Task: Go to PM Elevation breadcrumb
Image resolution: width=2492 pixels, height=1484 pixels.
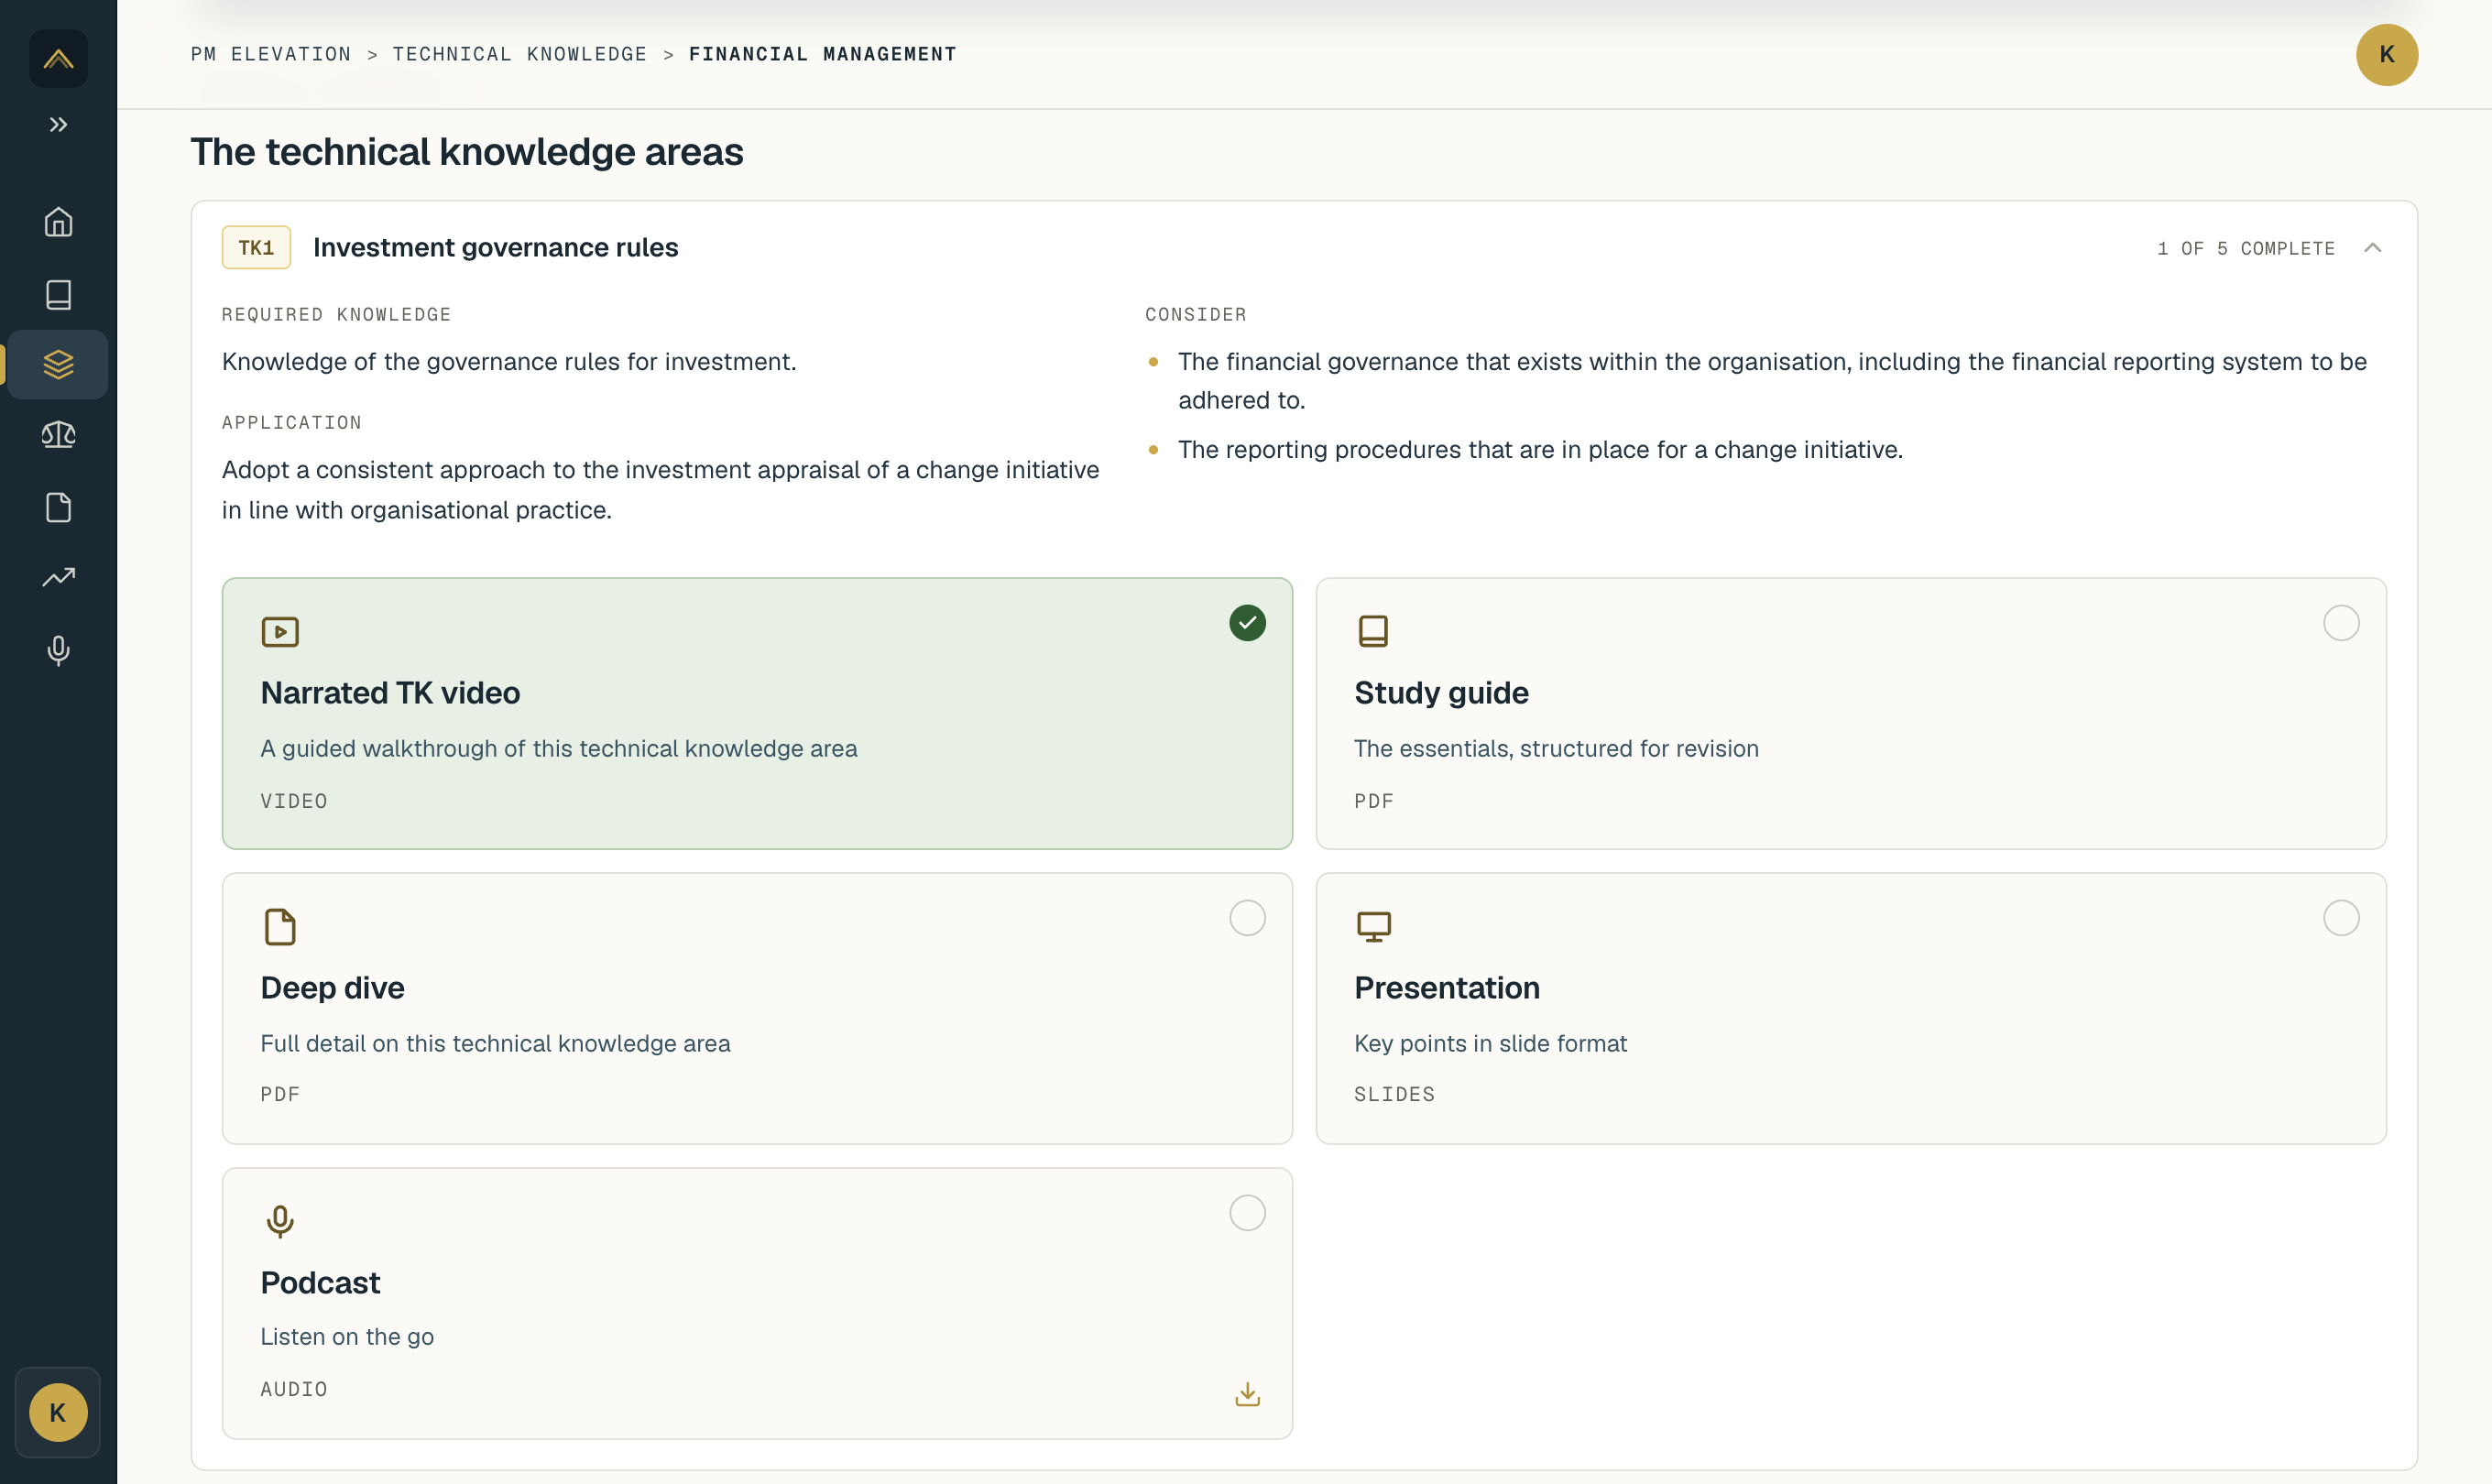Action: pos(271,54)
